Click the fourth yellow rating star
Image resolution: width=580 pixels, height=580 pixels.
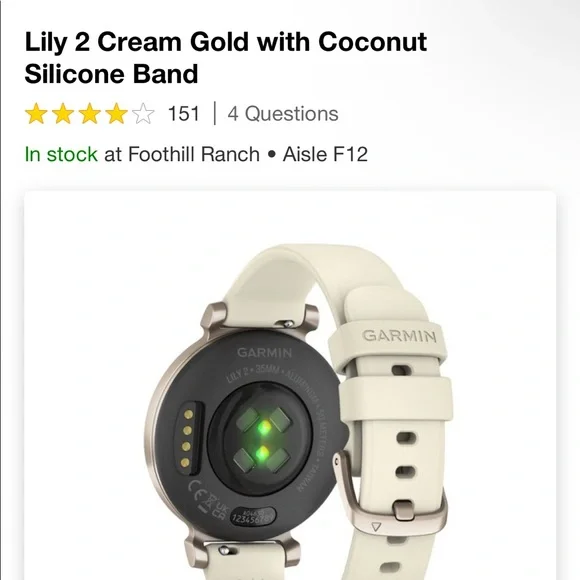[116, 114]
